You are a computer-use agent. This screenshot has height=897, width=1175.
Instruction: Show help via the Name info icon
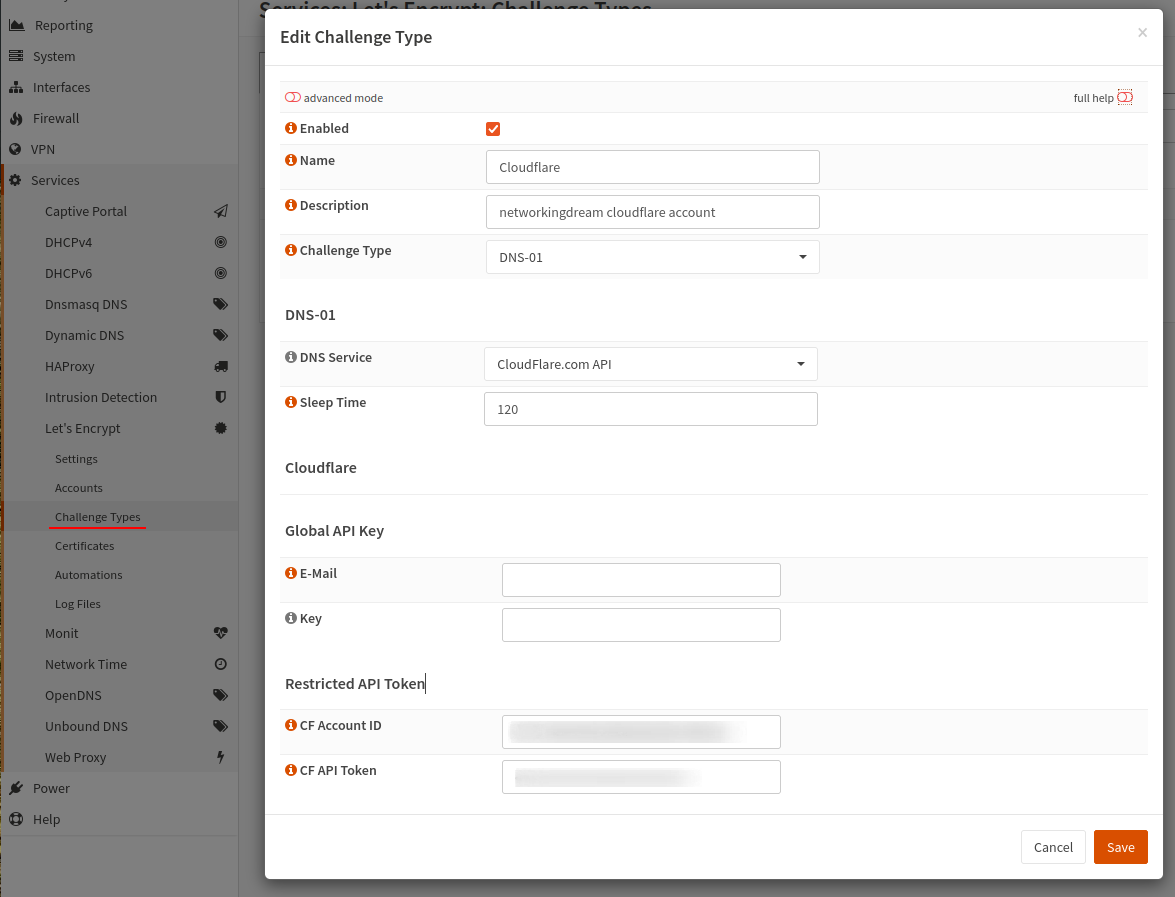[x=291, y=160]
